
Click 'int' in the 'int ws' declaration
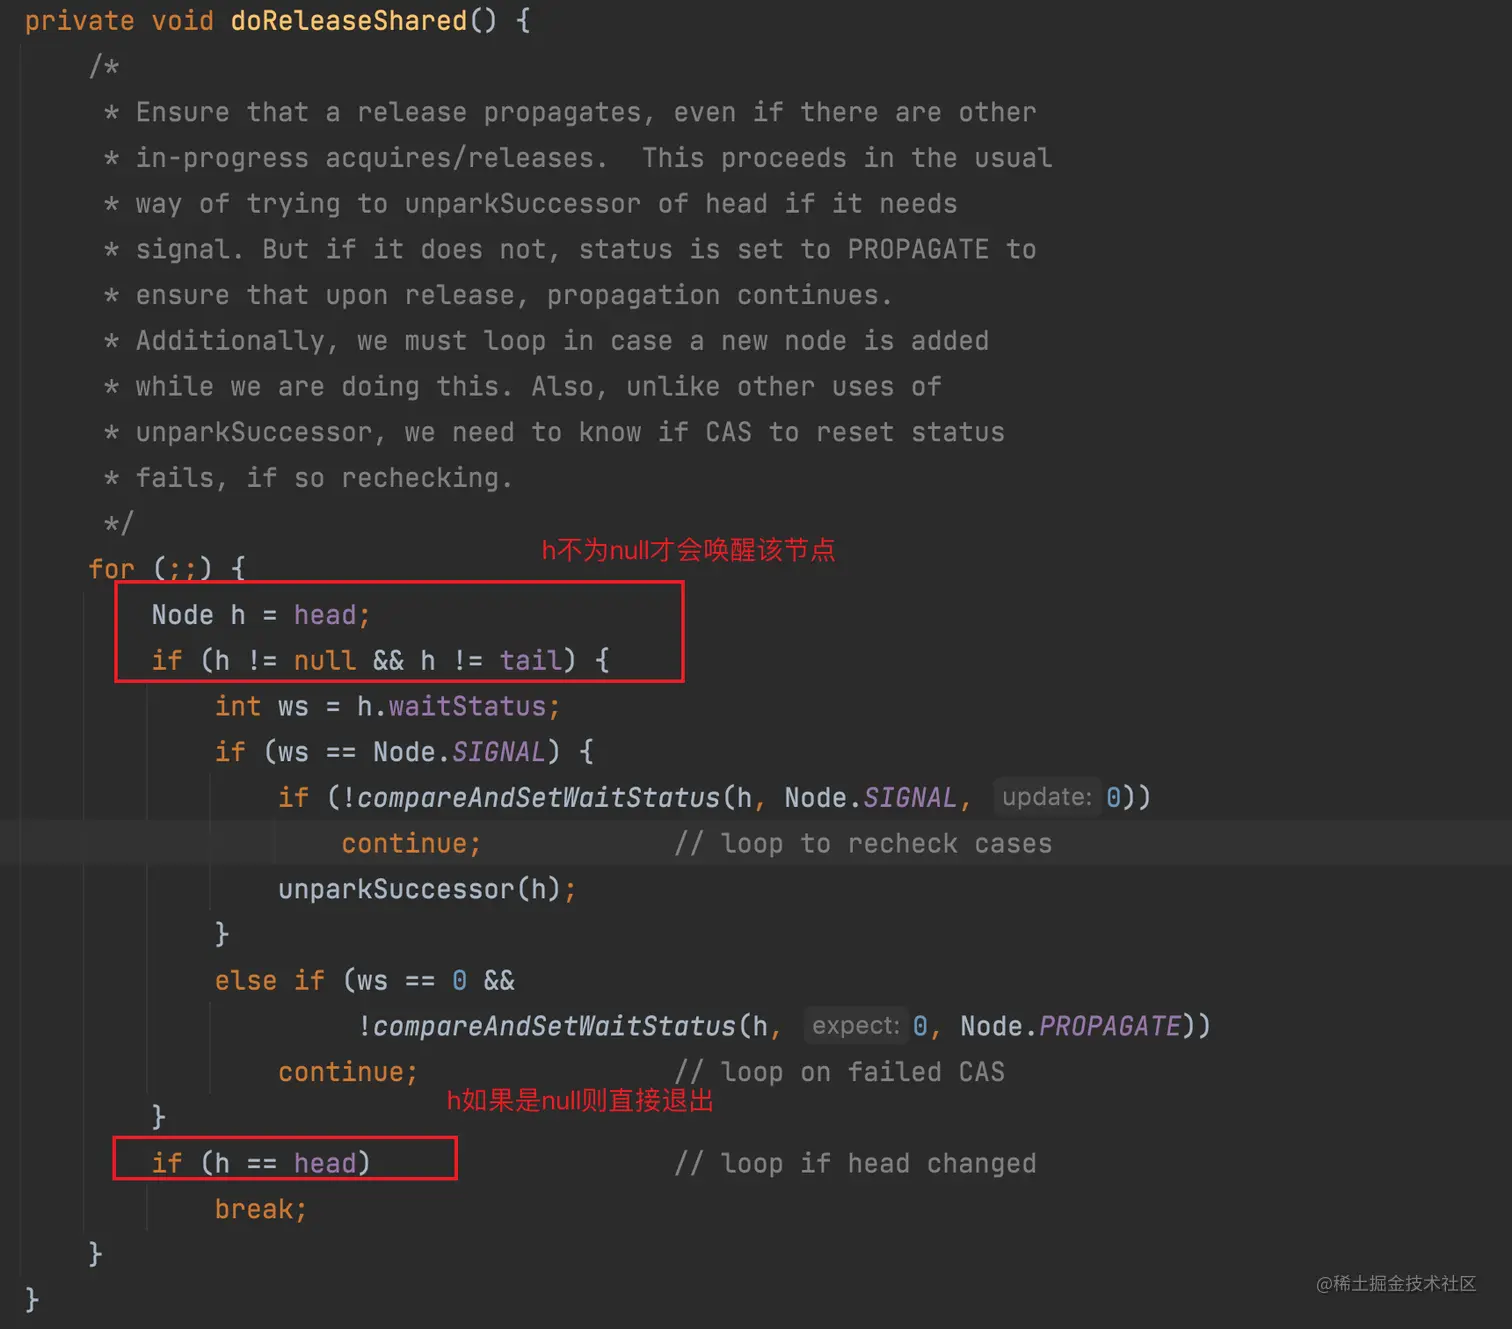tap(238, 706)
